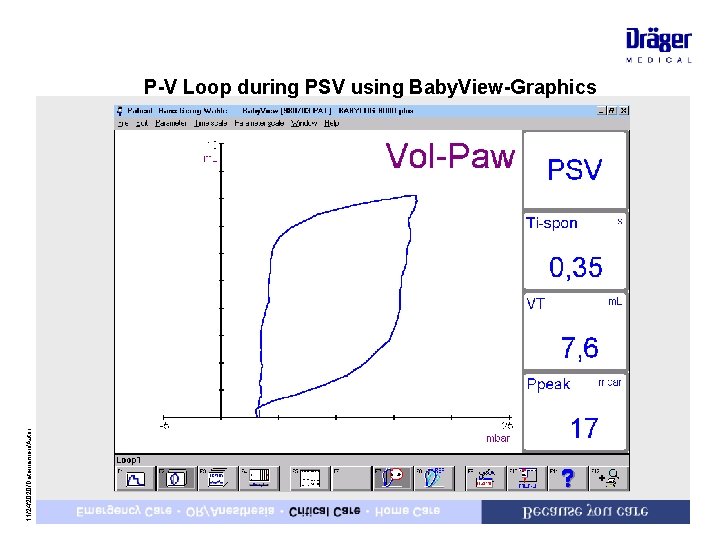Click the F4 list panel icon
Screen dimensions: 720x540
pos(259,478)
